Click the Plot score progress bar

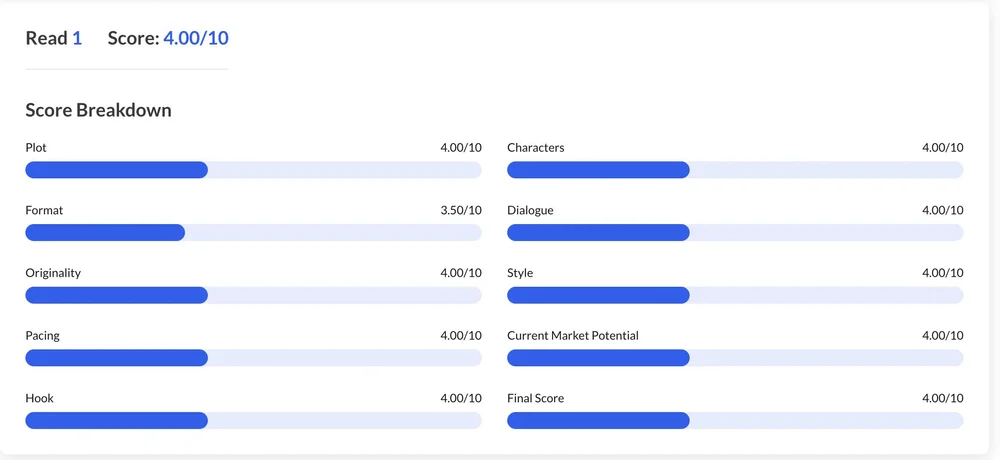coord(253,170)
